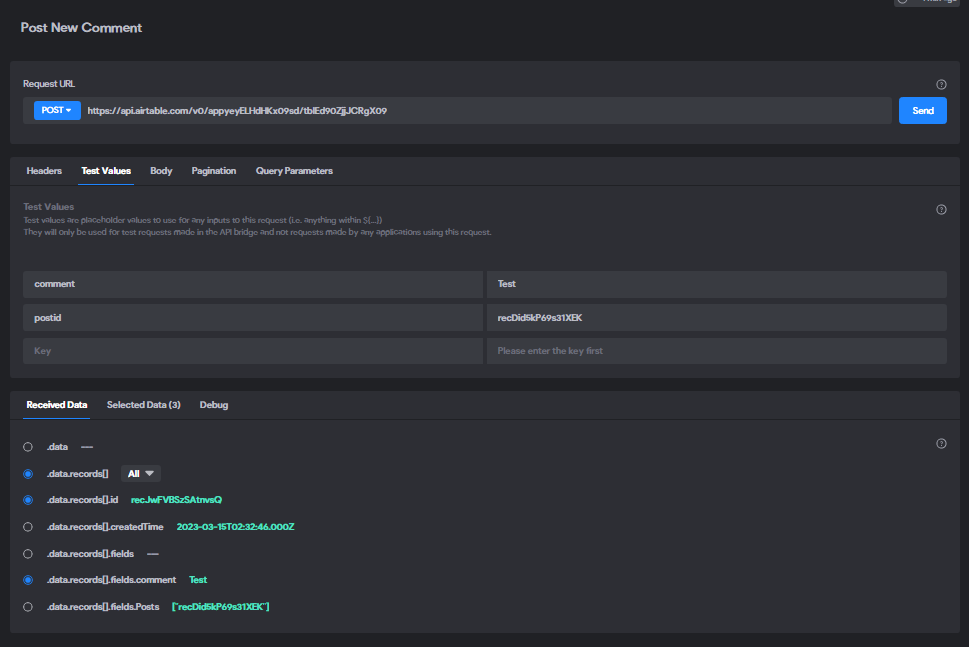This screenshot has width=969, height=647.
Task: Click the Posts array value ["recDid5kP69s31XEK"]
Action: 221,607
